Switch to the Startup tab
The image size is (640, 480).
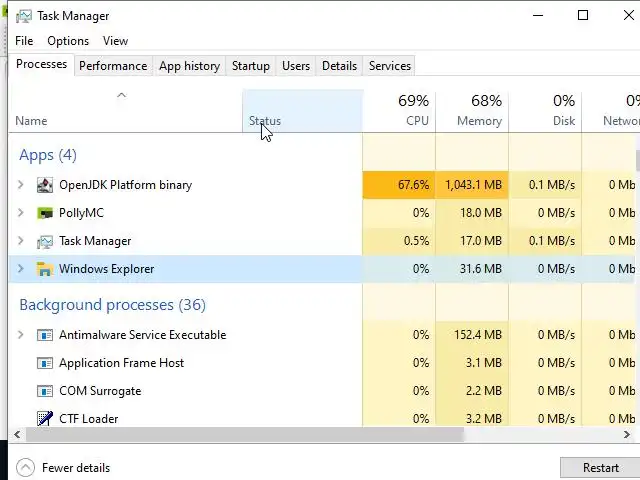point(251,66)
